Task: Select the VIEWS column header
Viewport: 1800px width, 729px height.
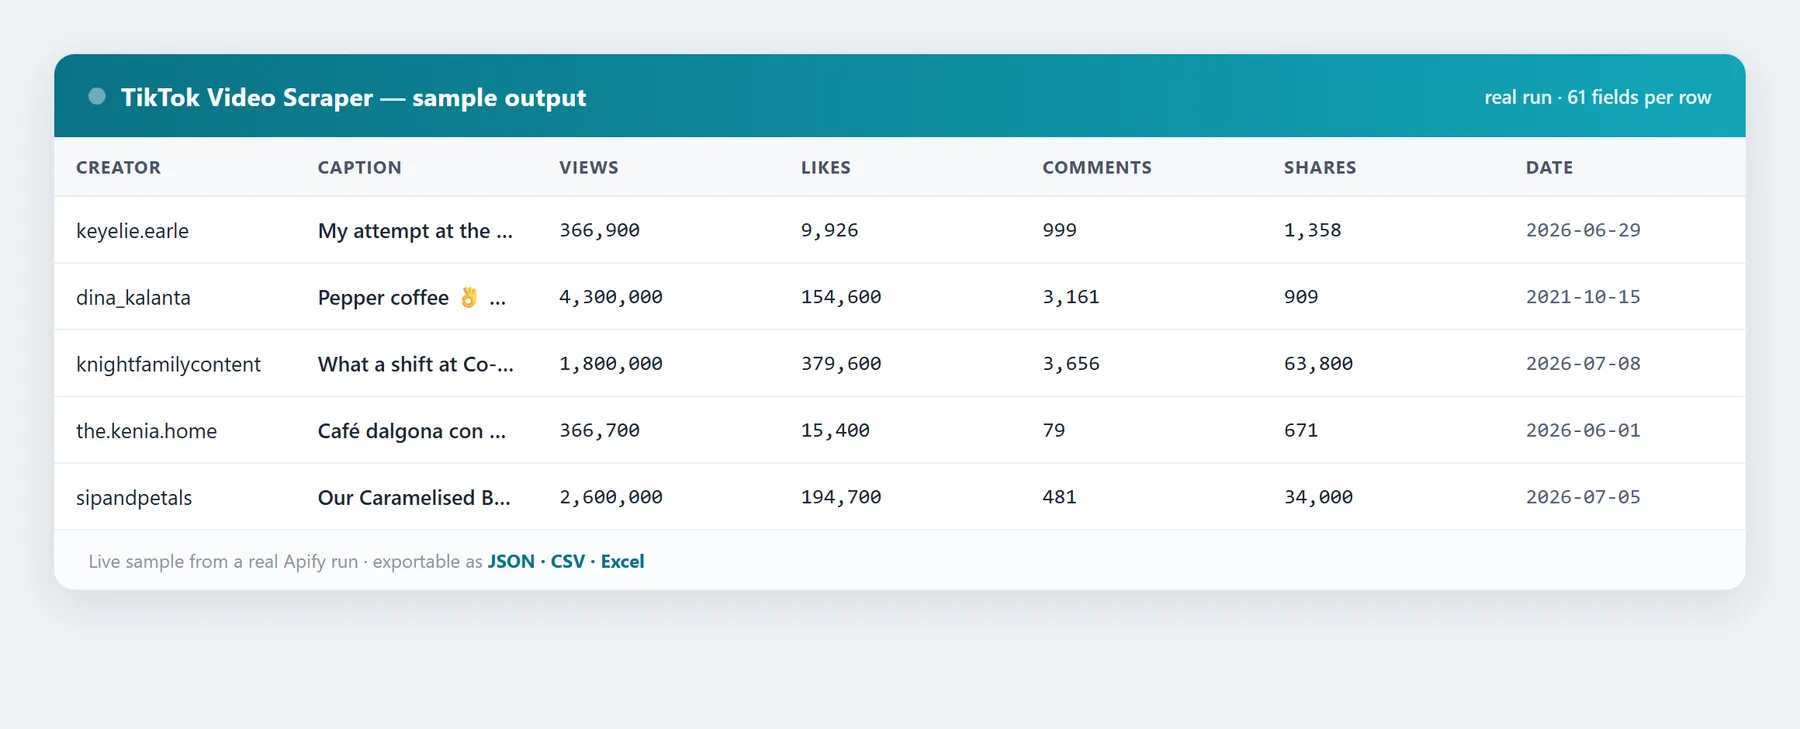Action: [x=589, y=167]
